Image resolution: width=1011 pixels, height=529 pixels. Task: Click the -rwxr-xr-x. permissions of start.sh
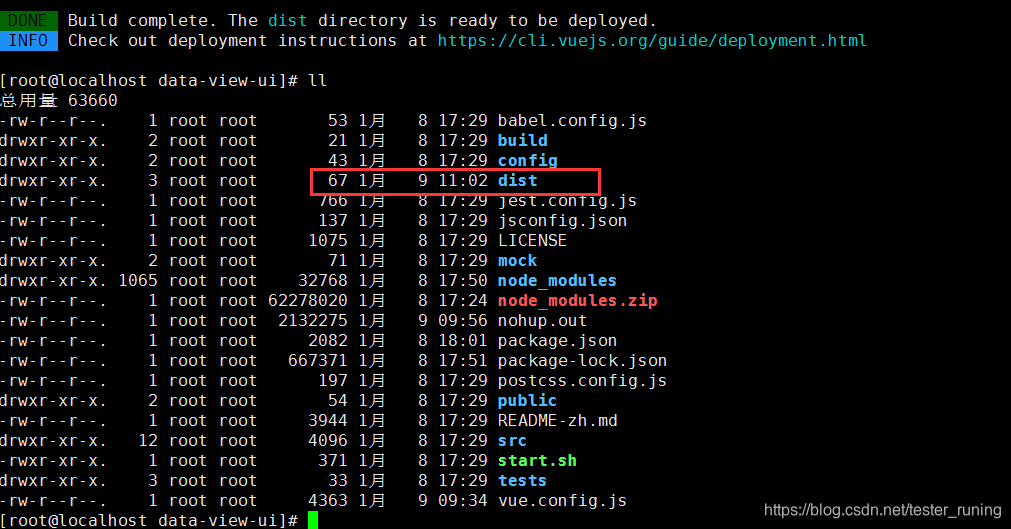click(54, 461)
